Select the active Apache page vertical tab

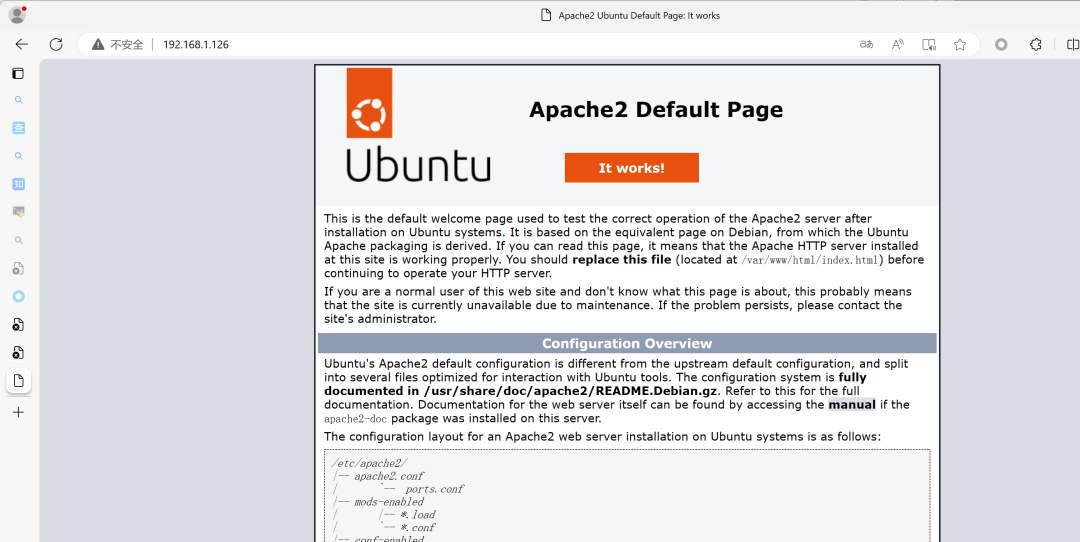(19, 381)
